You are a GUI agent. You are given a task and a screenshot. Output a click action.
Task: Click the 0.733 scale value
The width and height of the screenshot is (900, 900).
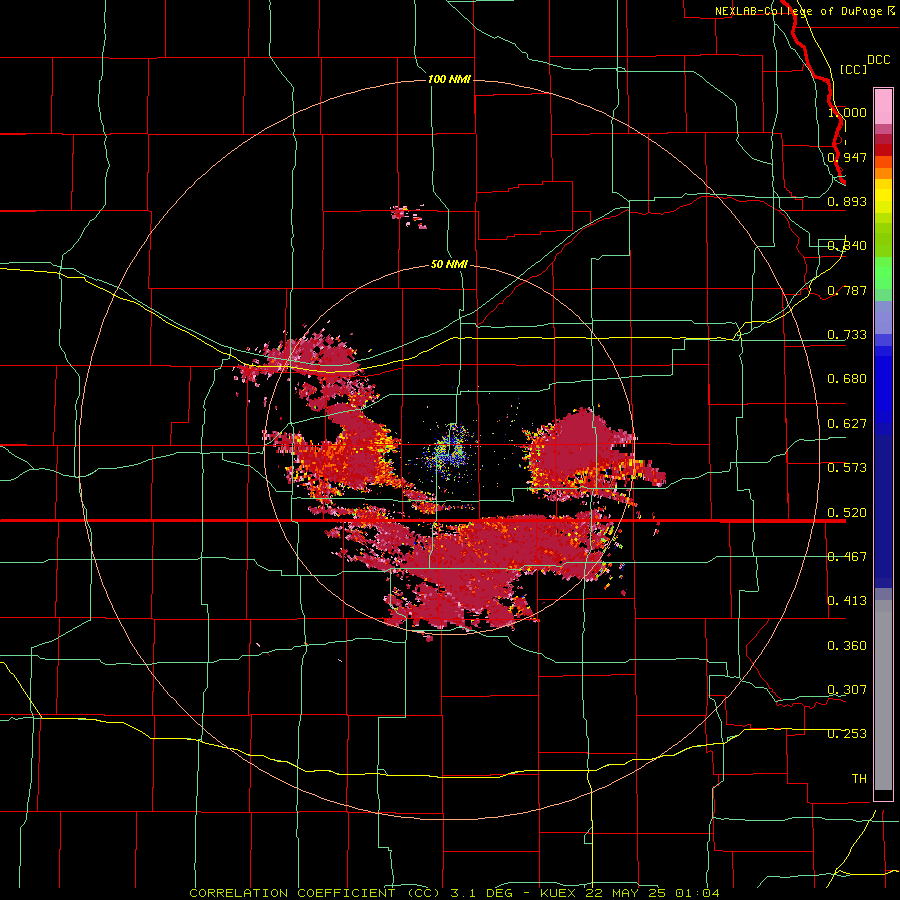[x=847, y=335]
